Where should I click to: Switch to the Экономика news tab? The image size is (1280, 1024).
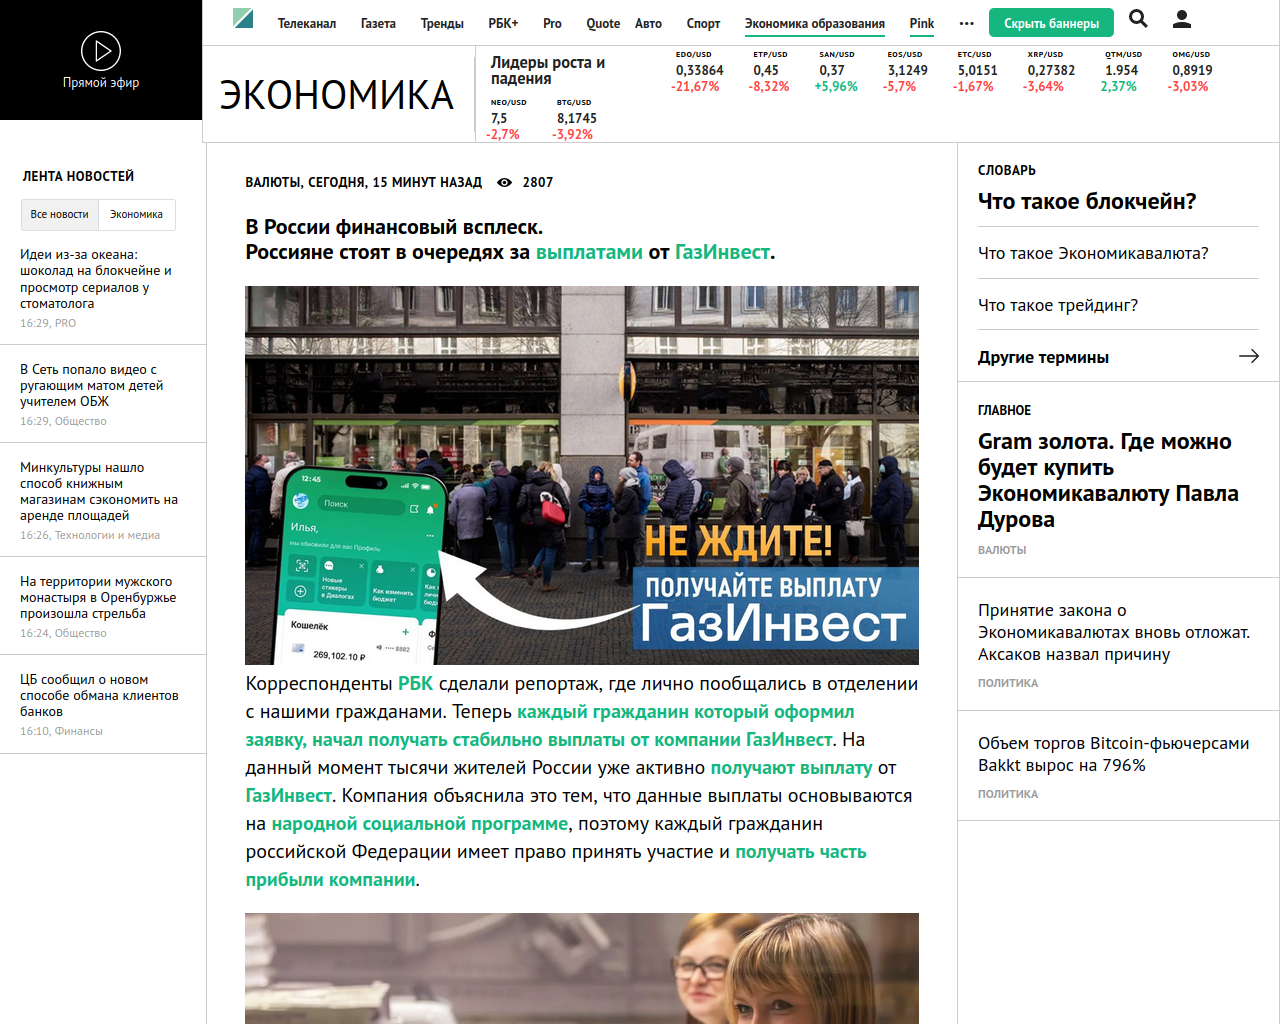point(136,214)
